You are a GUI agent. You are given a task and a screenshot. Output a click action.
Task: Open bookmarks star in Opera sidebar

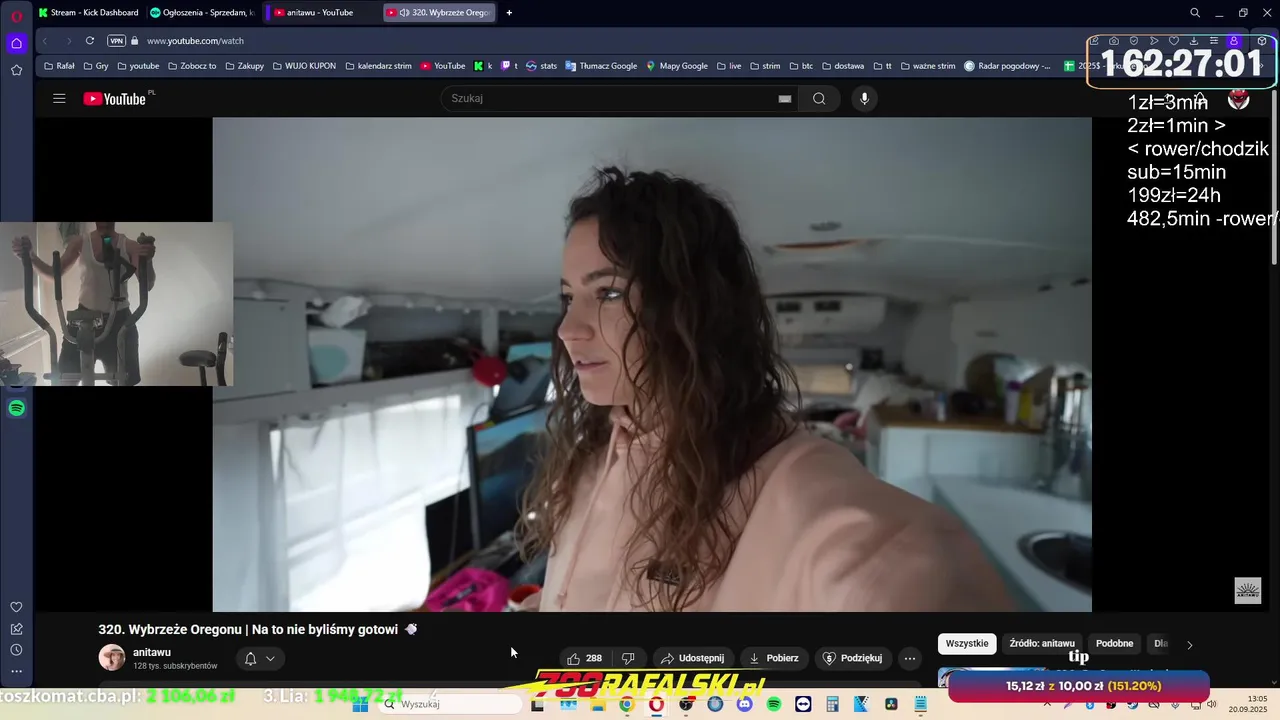click(16, 70)
